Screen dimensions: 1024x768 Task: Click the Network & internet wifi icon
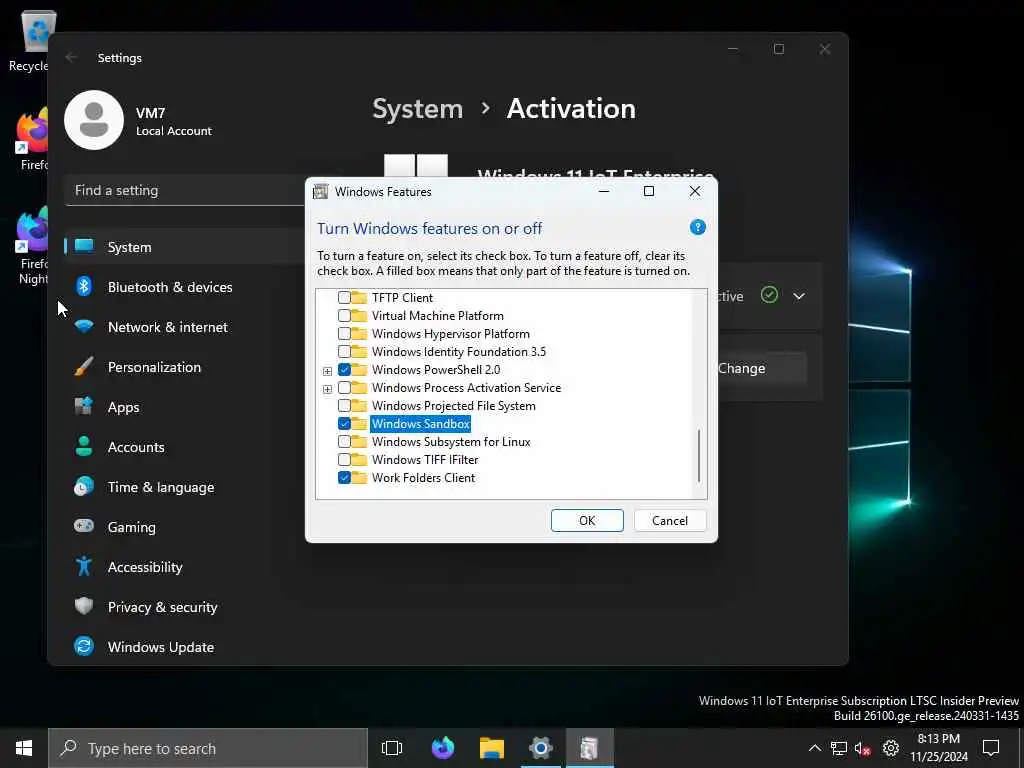[x=84, y=327]
